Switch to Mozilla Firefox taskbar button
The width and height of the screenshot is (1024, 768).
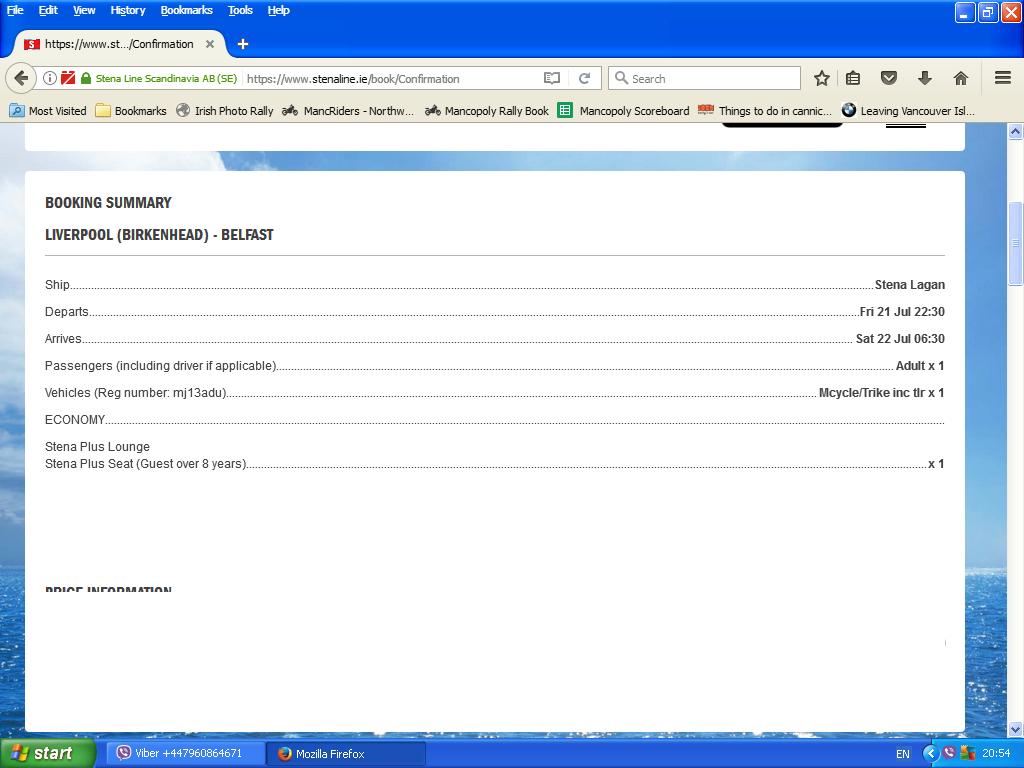347,754
